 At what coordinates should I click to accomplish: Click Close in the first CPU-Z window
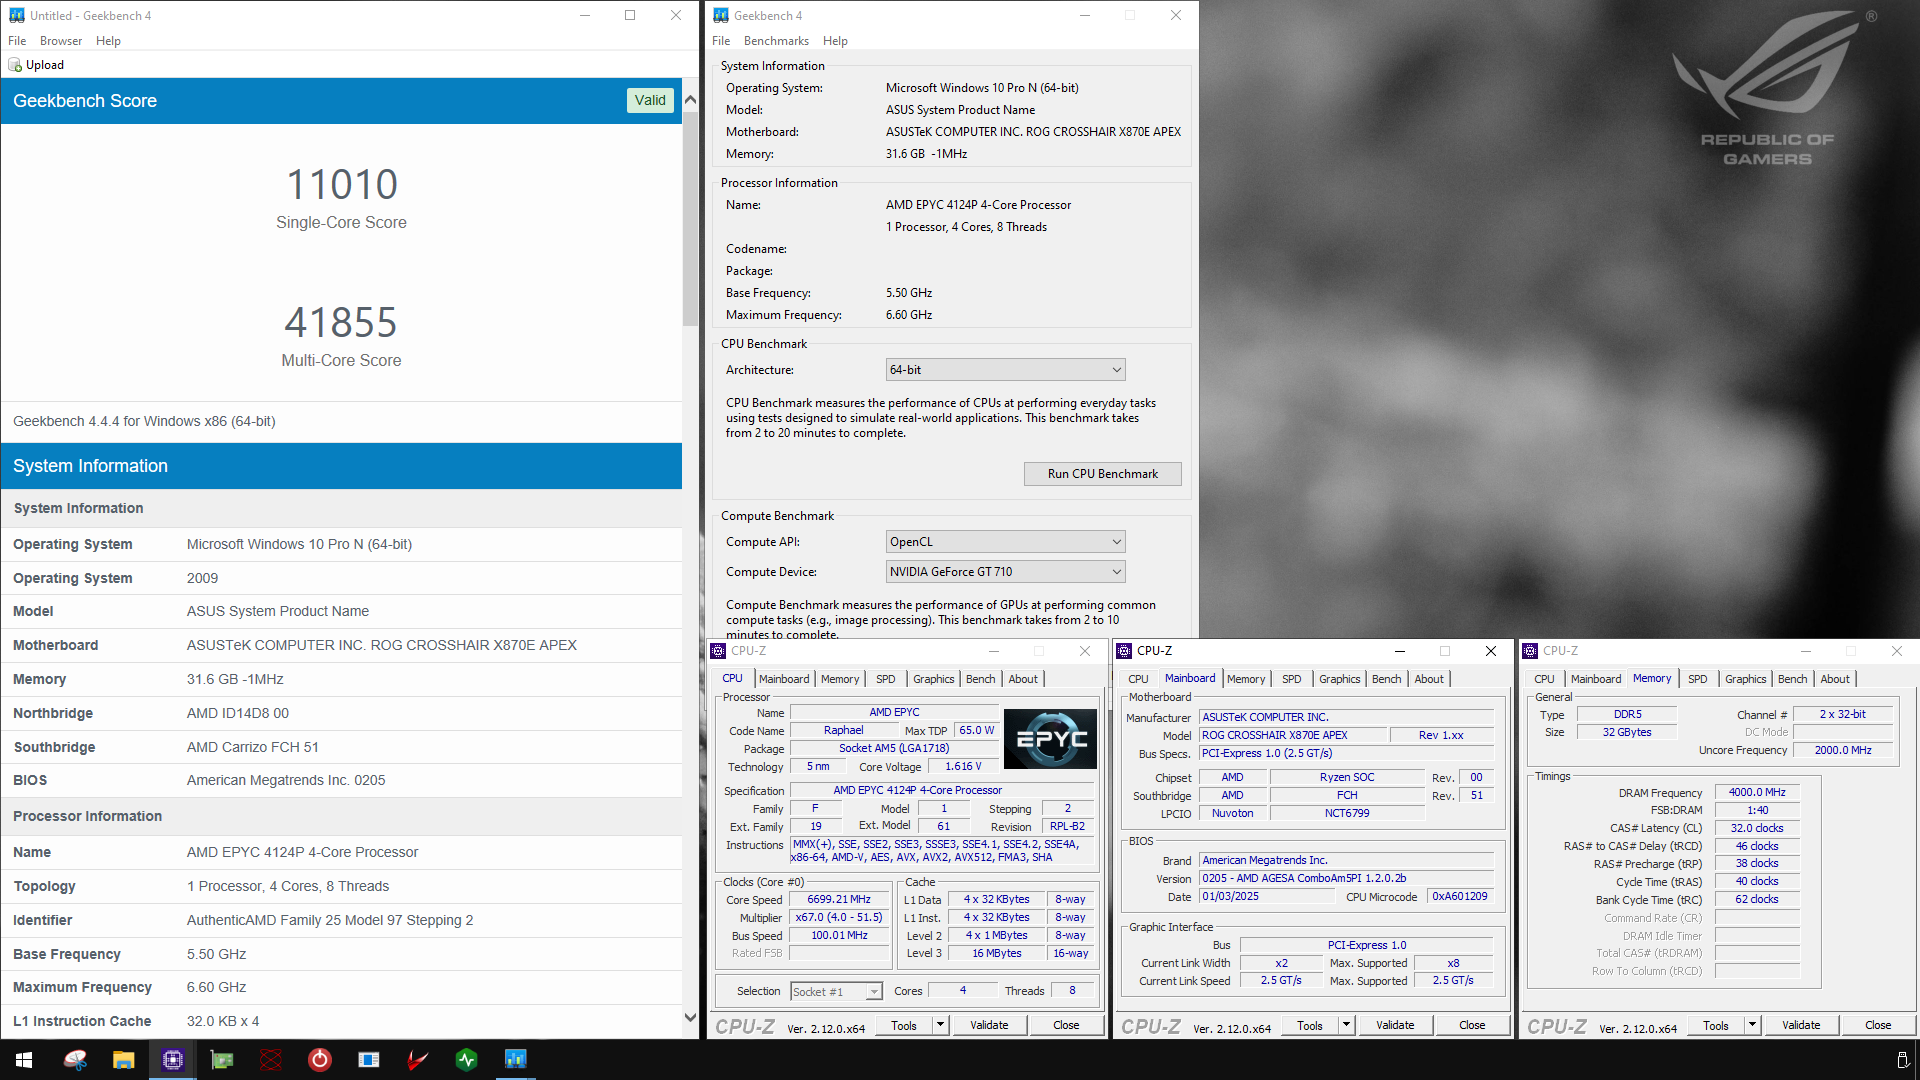tap(1066, 1025)
